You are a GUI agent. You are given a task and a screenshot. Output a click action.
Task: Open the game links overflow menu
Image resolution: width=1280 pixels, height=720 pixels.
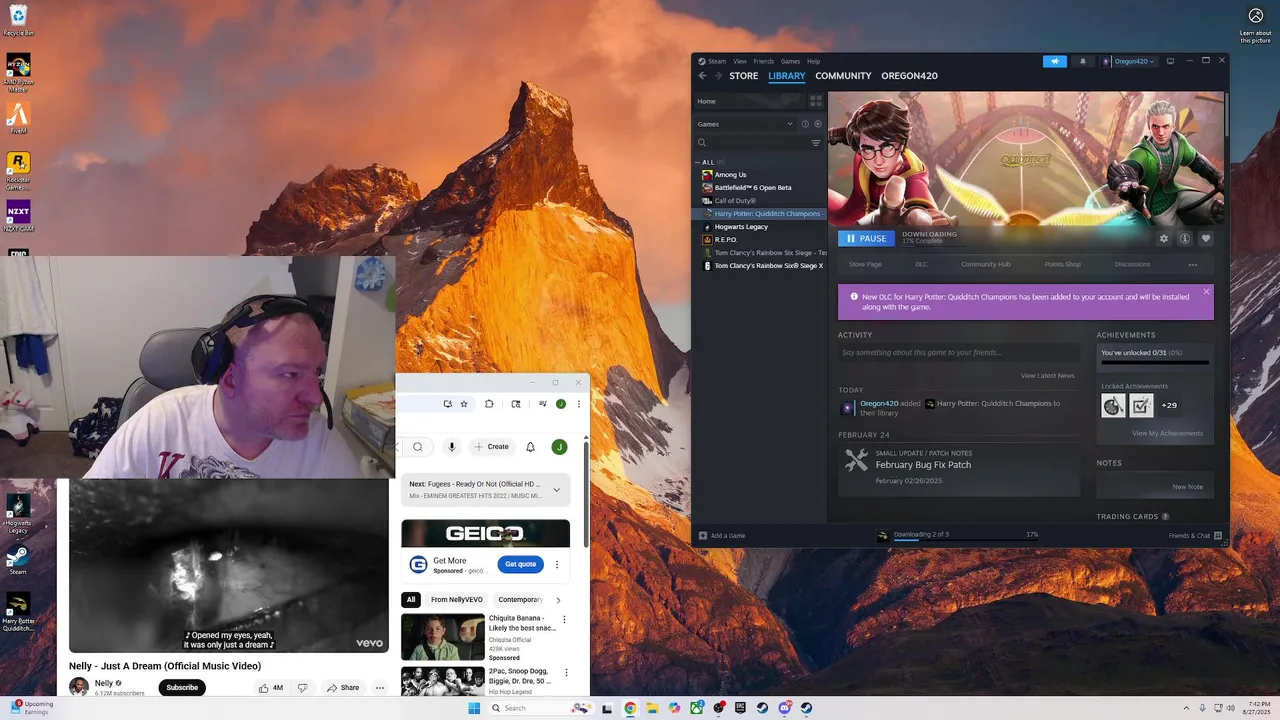[1193, 265]
